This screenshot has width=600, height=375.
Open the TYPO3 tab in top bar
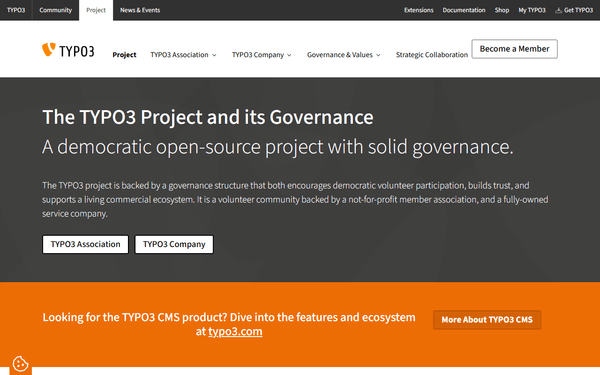tap(16, 10)
